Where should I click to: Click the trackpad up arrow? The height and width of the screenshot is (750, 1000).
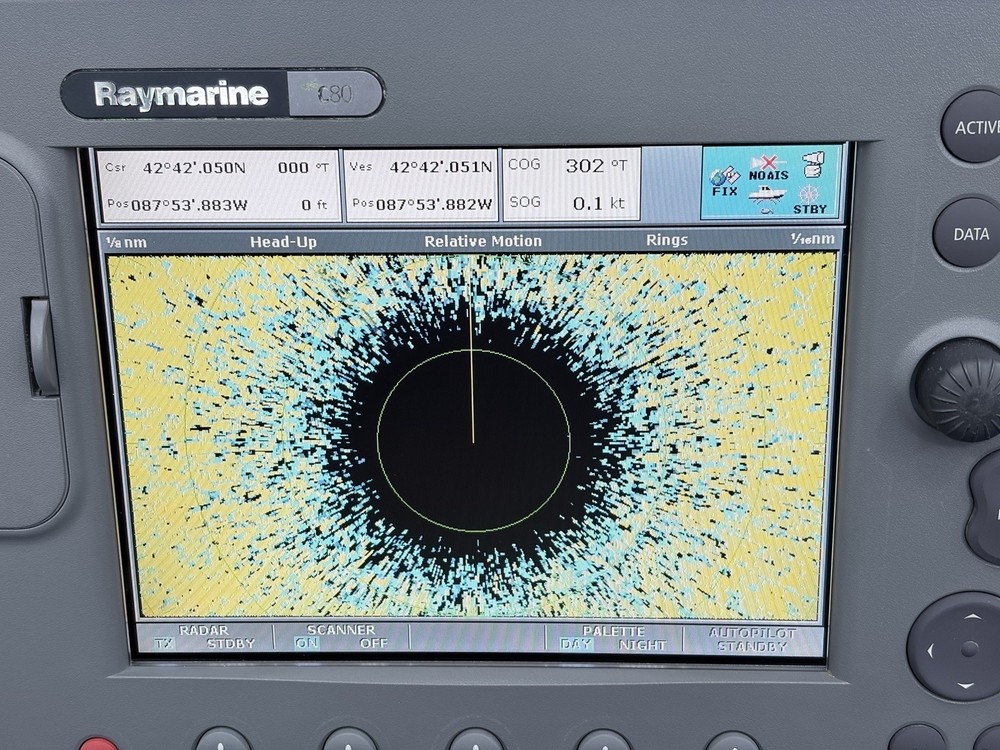(x=973, y=616)
